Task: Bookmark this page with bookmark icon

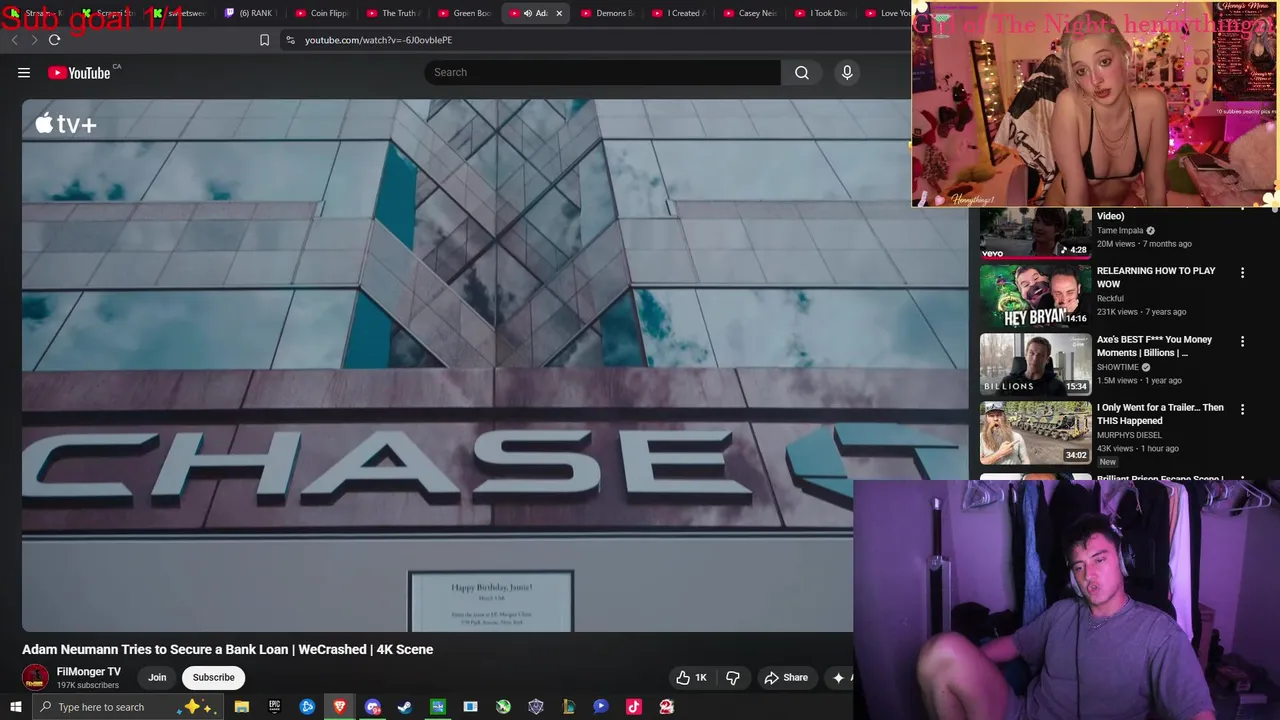Action: tap(264, 40)
